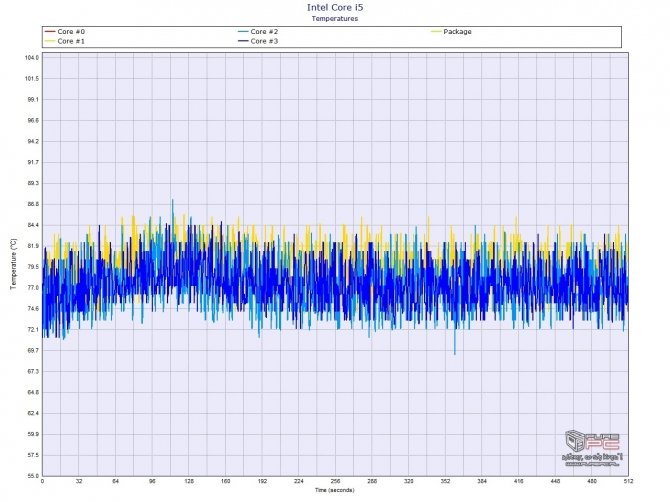670x502 pixels.
Task: Click the 64.8 y-axis value
Action: (32, 393)
